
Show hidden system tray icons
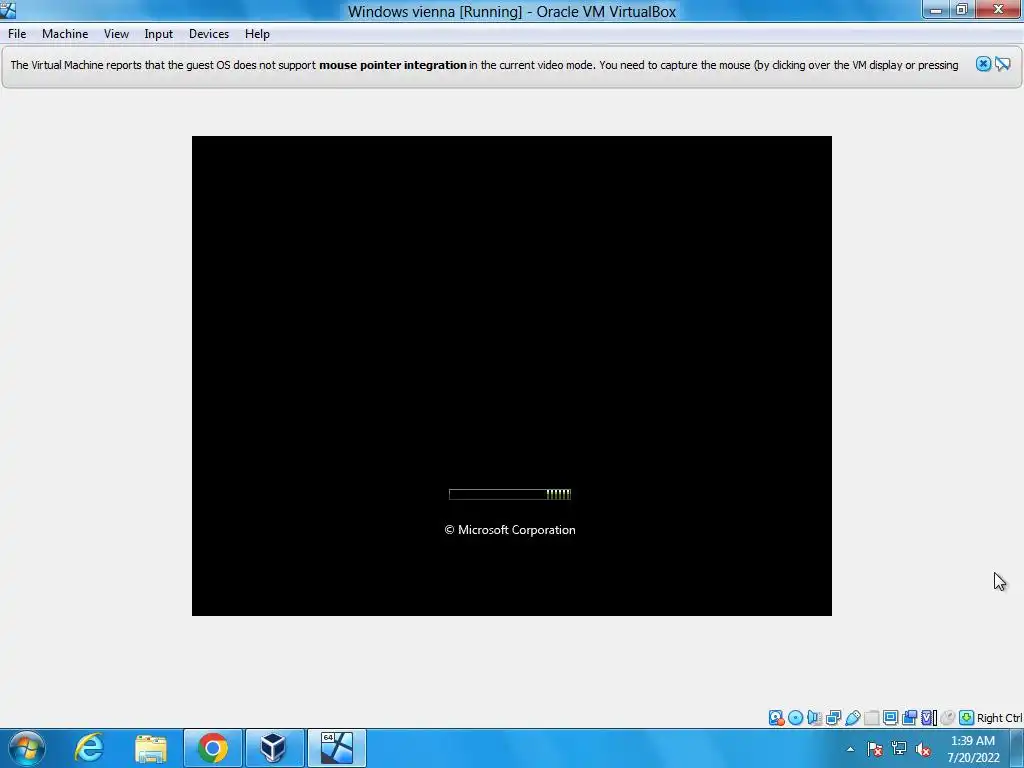[850, 749]
